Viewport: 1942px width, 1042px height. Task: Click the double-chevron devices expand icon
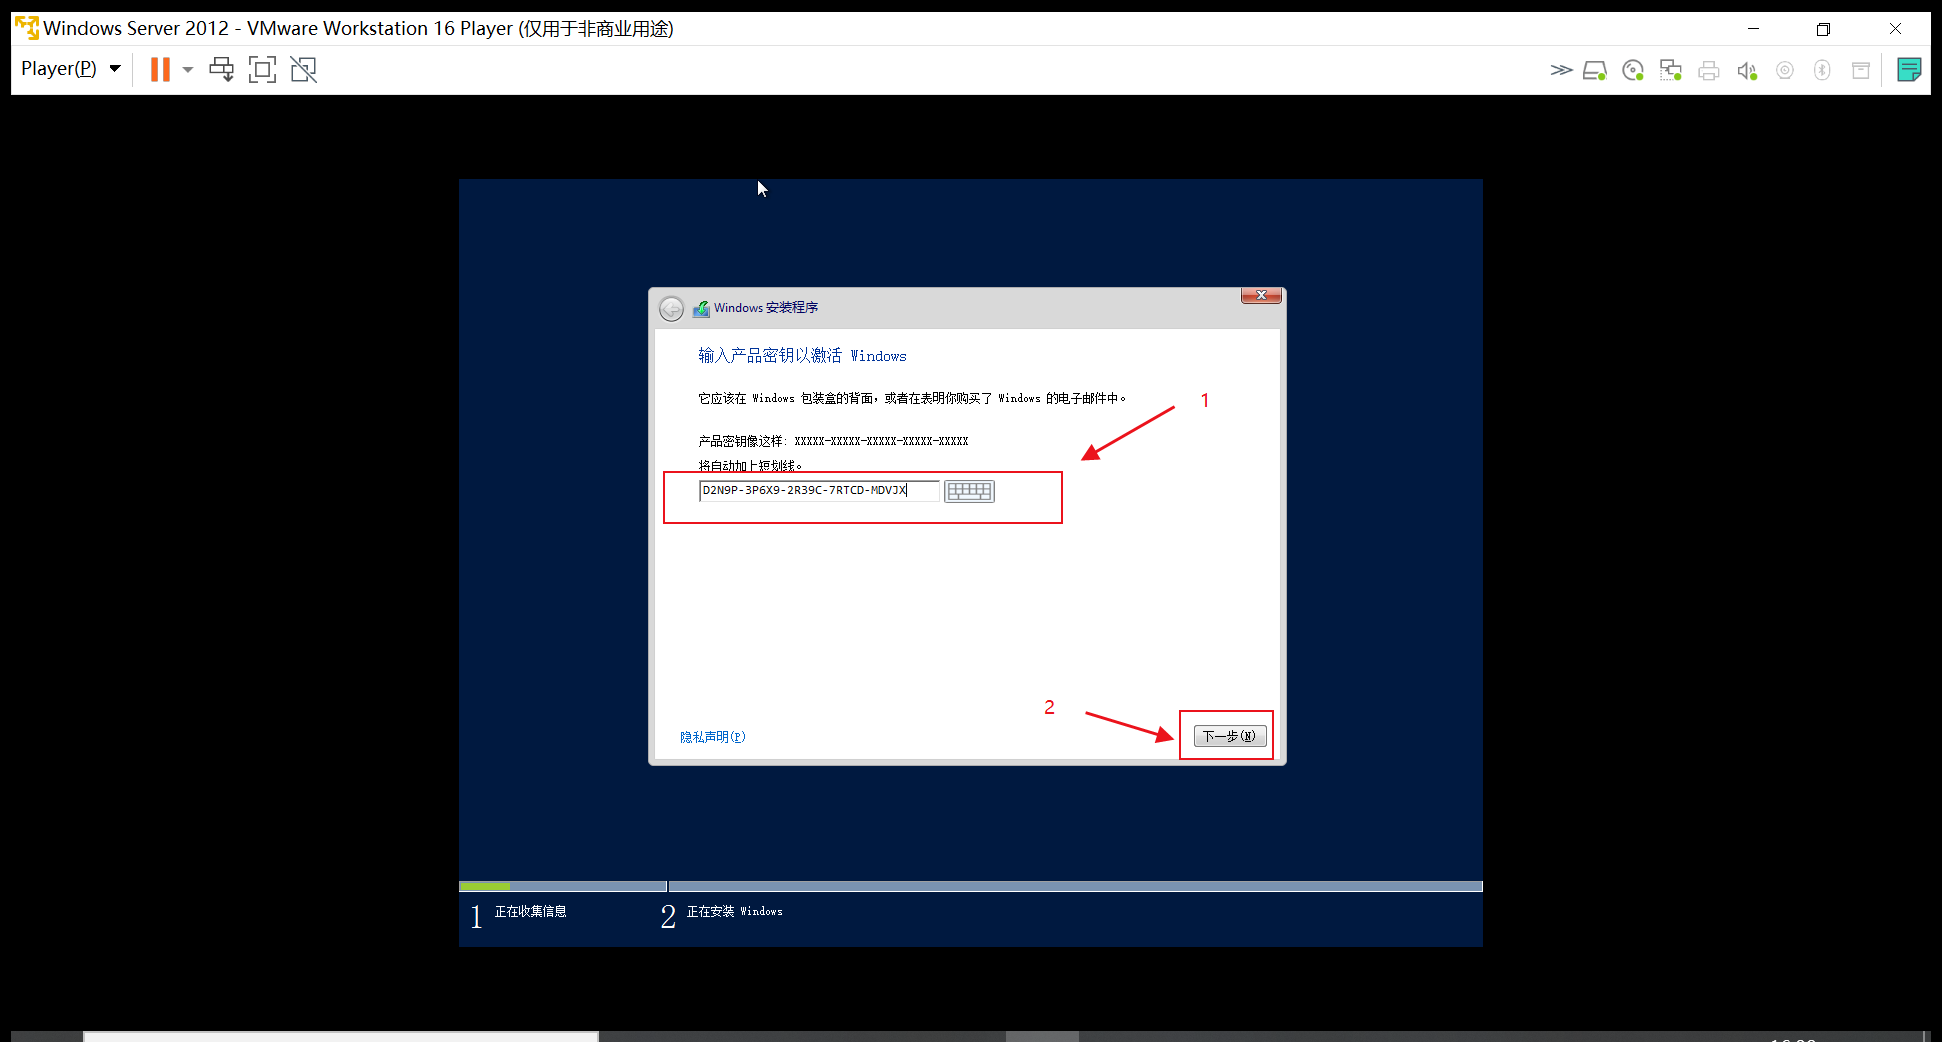(x=1561, y=70)
